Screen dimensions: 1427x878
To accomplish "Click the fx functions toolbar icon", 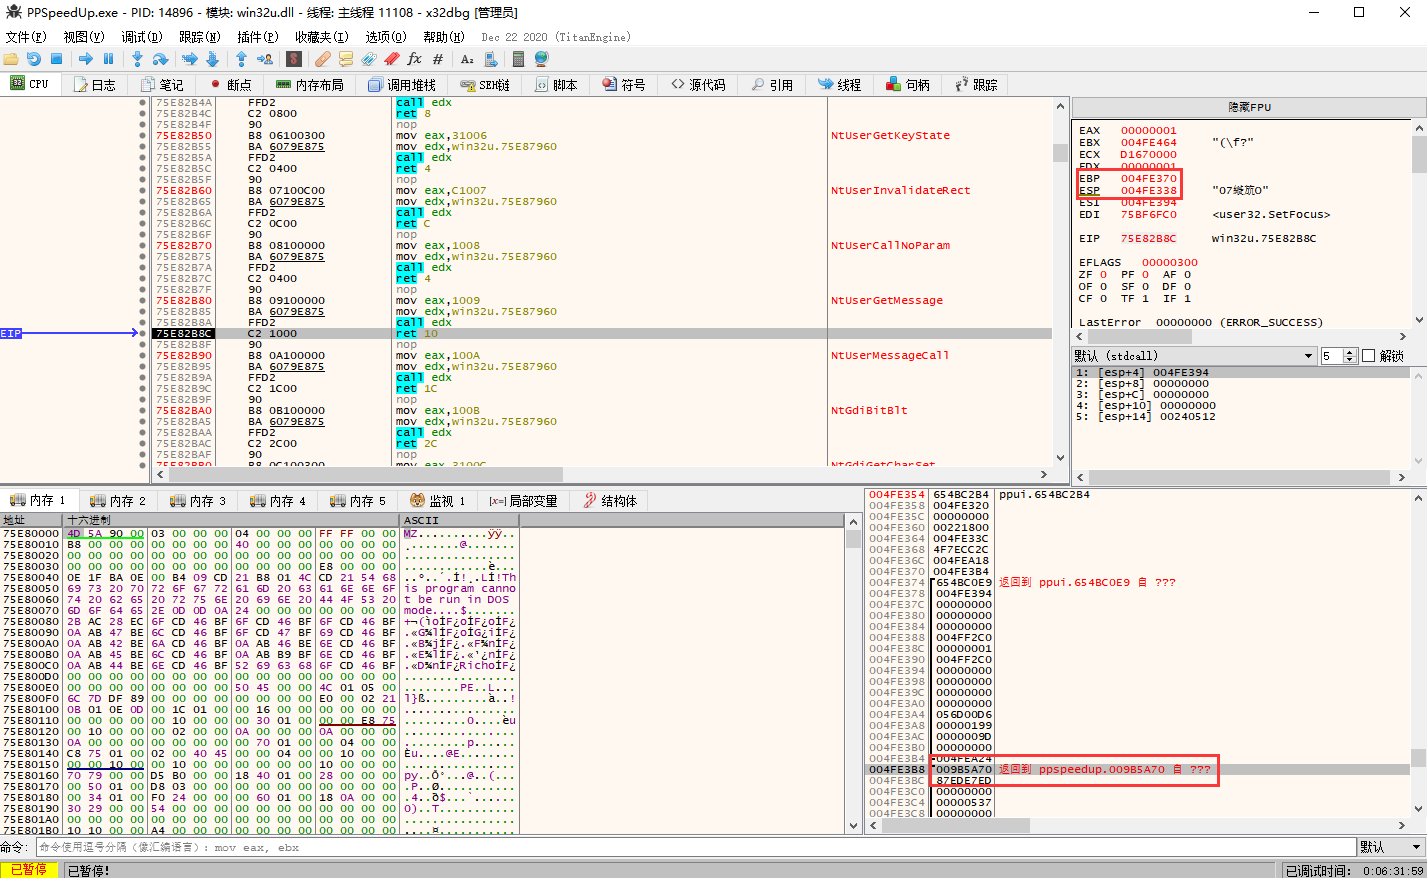I will [x=414, y=60].
